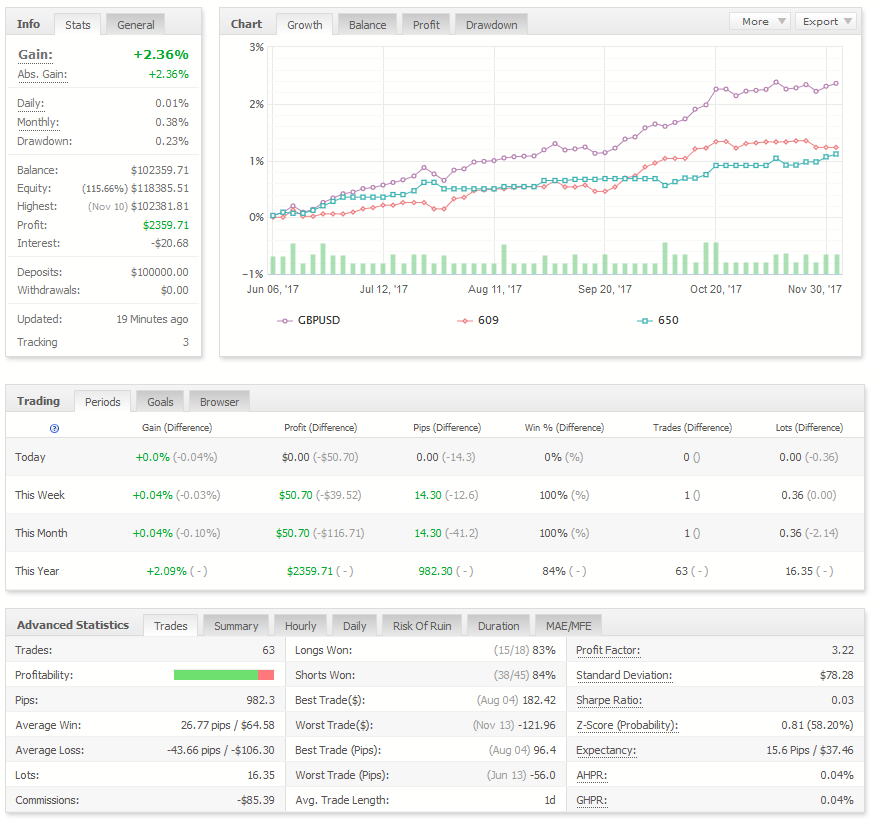Click the green Profitability bar

click(216, 675)
